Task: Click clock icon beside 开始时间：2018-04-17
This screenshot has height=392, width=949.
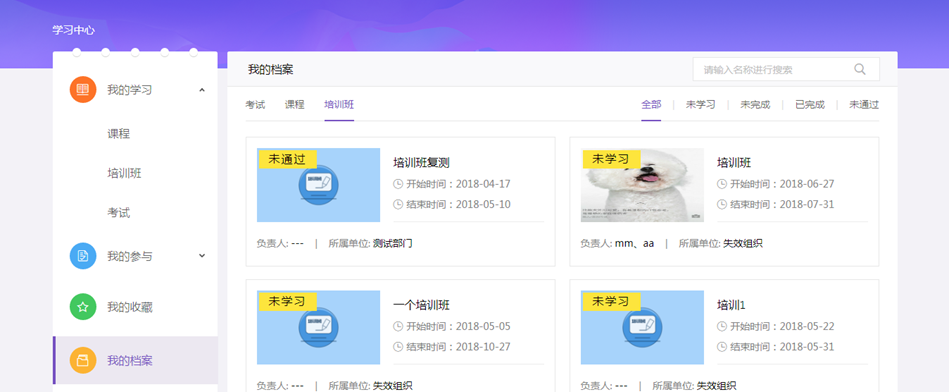Action: pyautogui.click(x=398, y=184)
